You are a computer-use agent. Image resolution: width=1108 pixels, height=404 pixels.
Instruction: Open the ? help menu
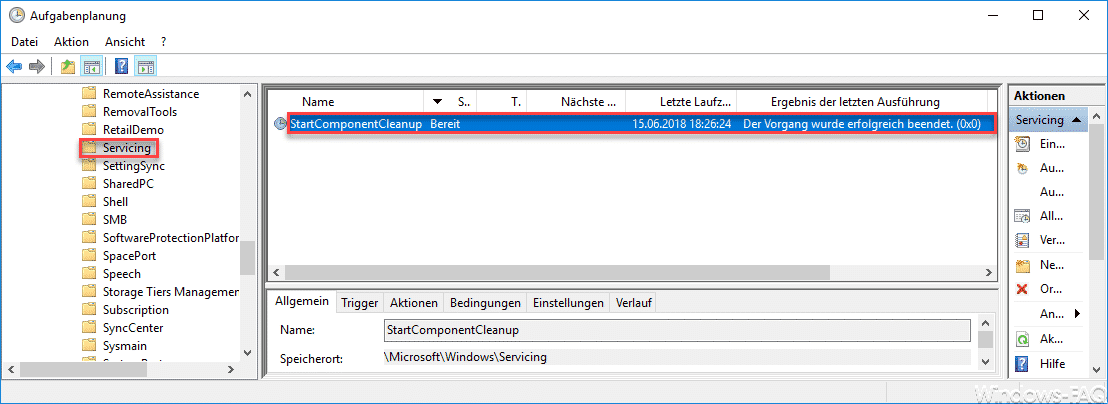164,42
